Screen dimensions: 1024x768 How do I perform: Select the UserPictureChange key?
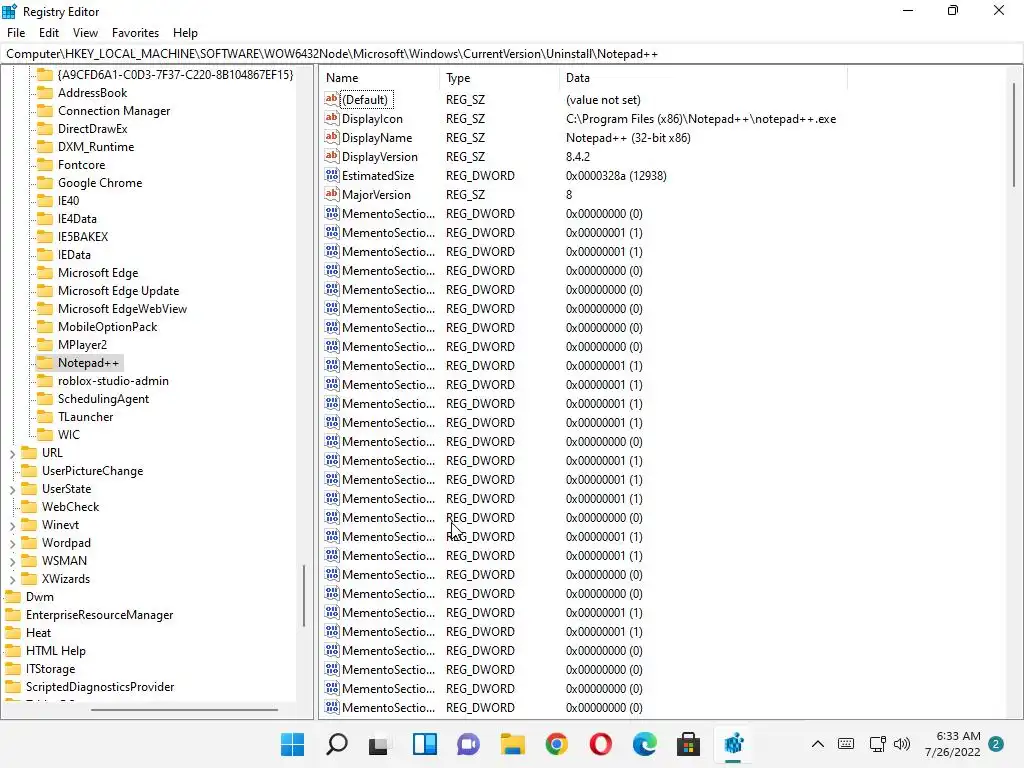[x=92, y=471]
